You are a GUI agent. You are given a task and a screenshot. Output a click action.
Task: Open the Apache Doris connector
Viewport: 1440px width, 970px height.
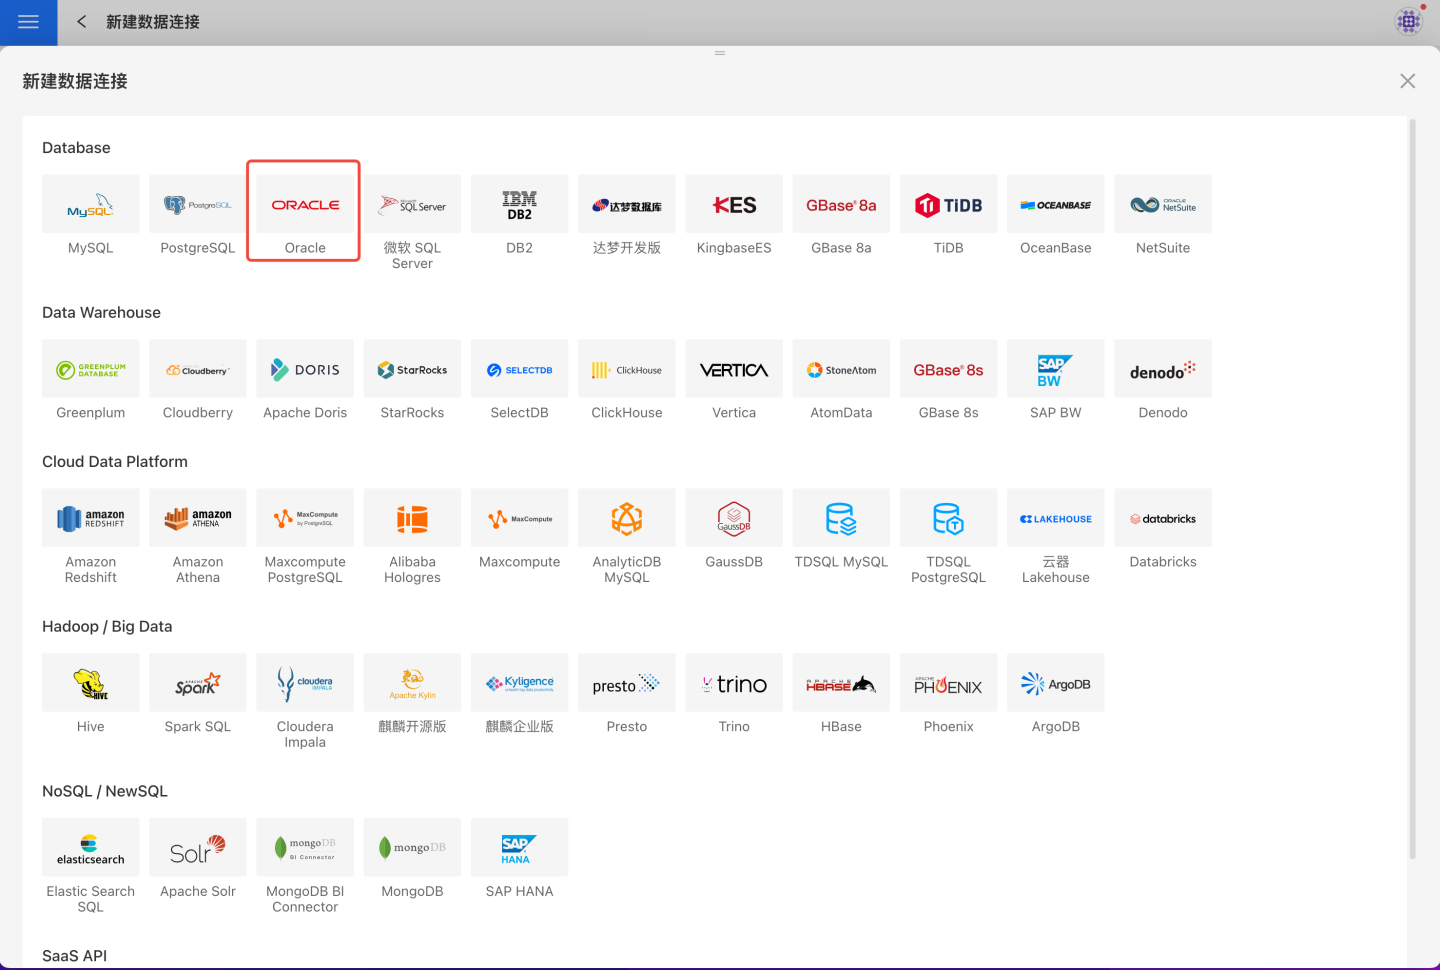305,370
